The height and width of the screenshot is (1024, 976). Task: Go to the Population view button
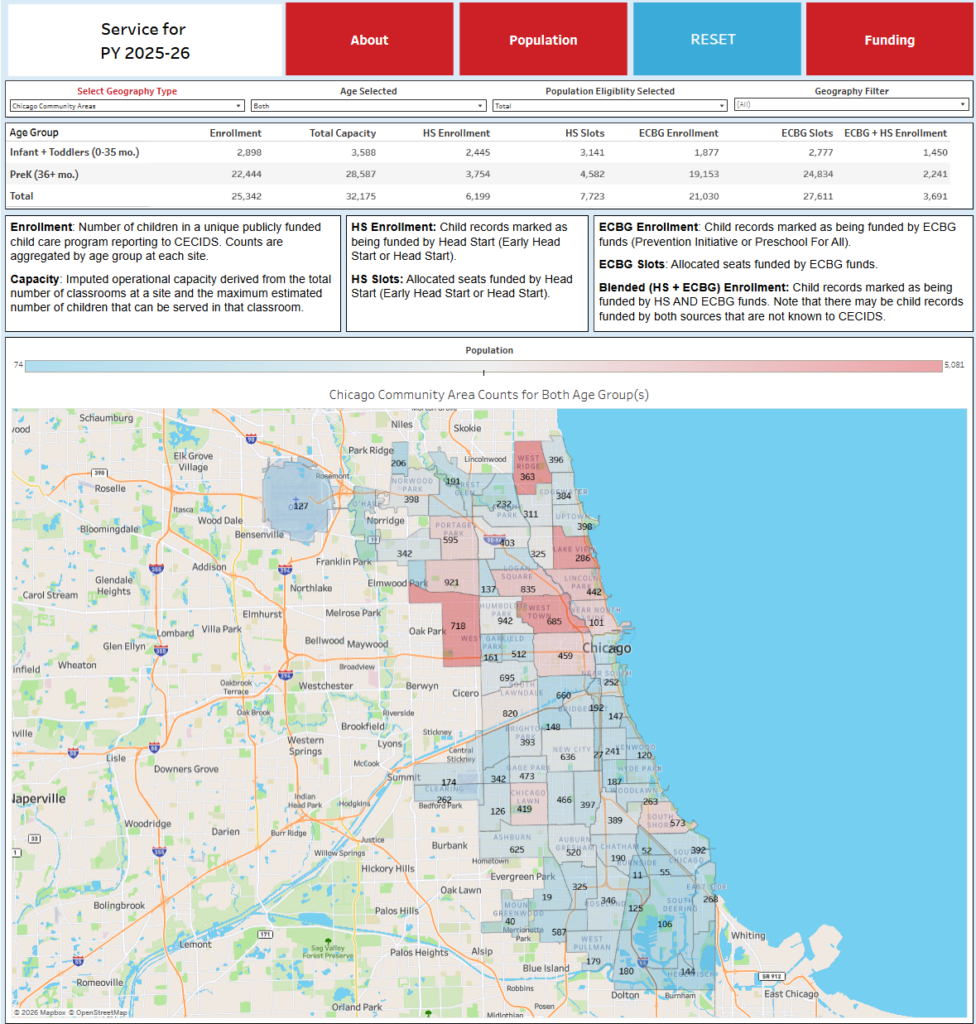tap(543, 39)
